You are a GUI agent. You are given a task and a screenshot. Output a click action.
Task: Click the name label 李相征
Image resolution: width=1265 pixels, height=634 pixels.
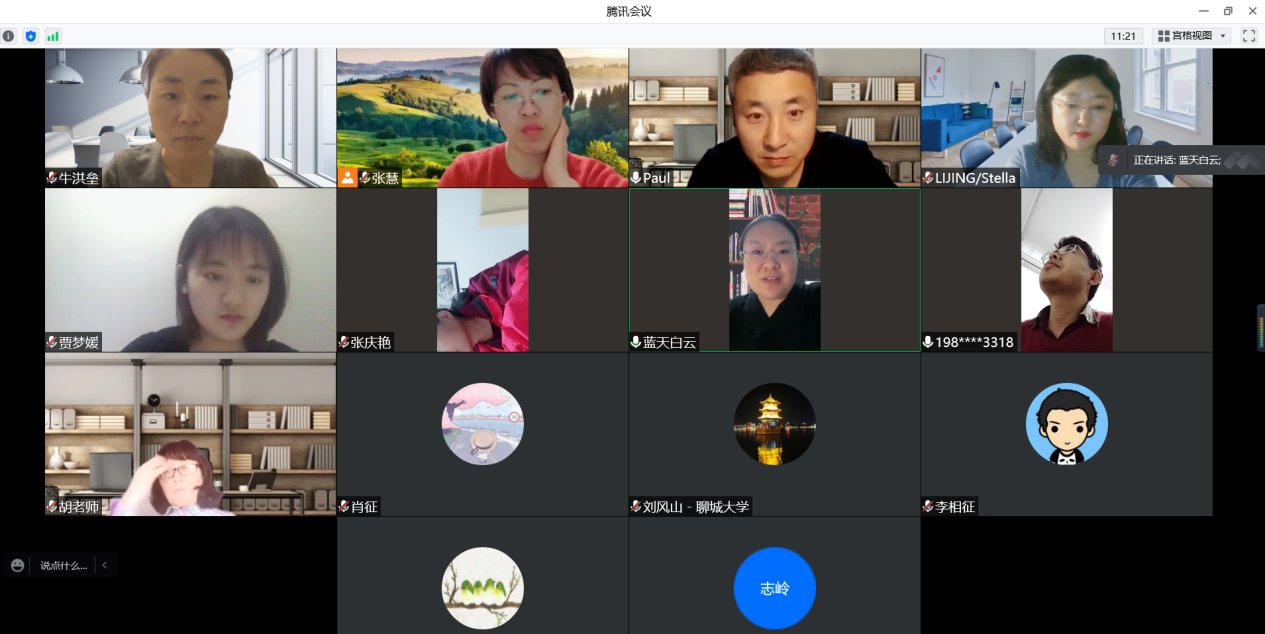tap(955, 506)
